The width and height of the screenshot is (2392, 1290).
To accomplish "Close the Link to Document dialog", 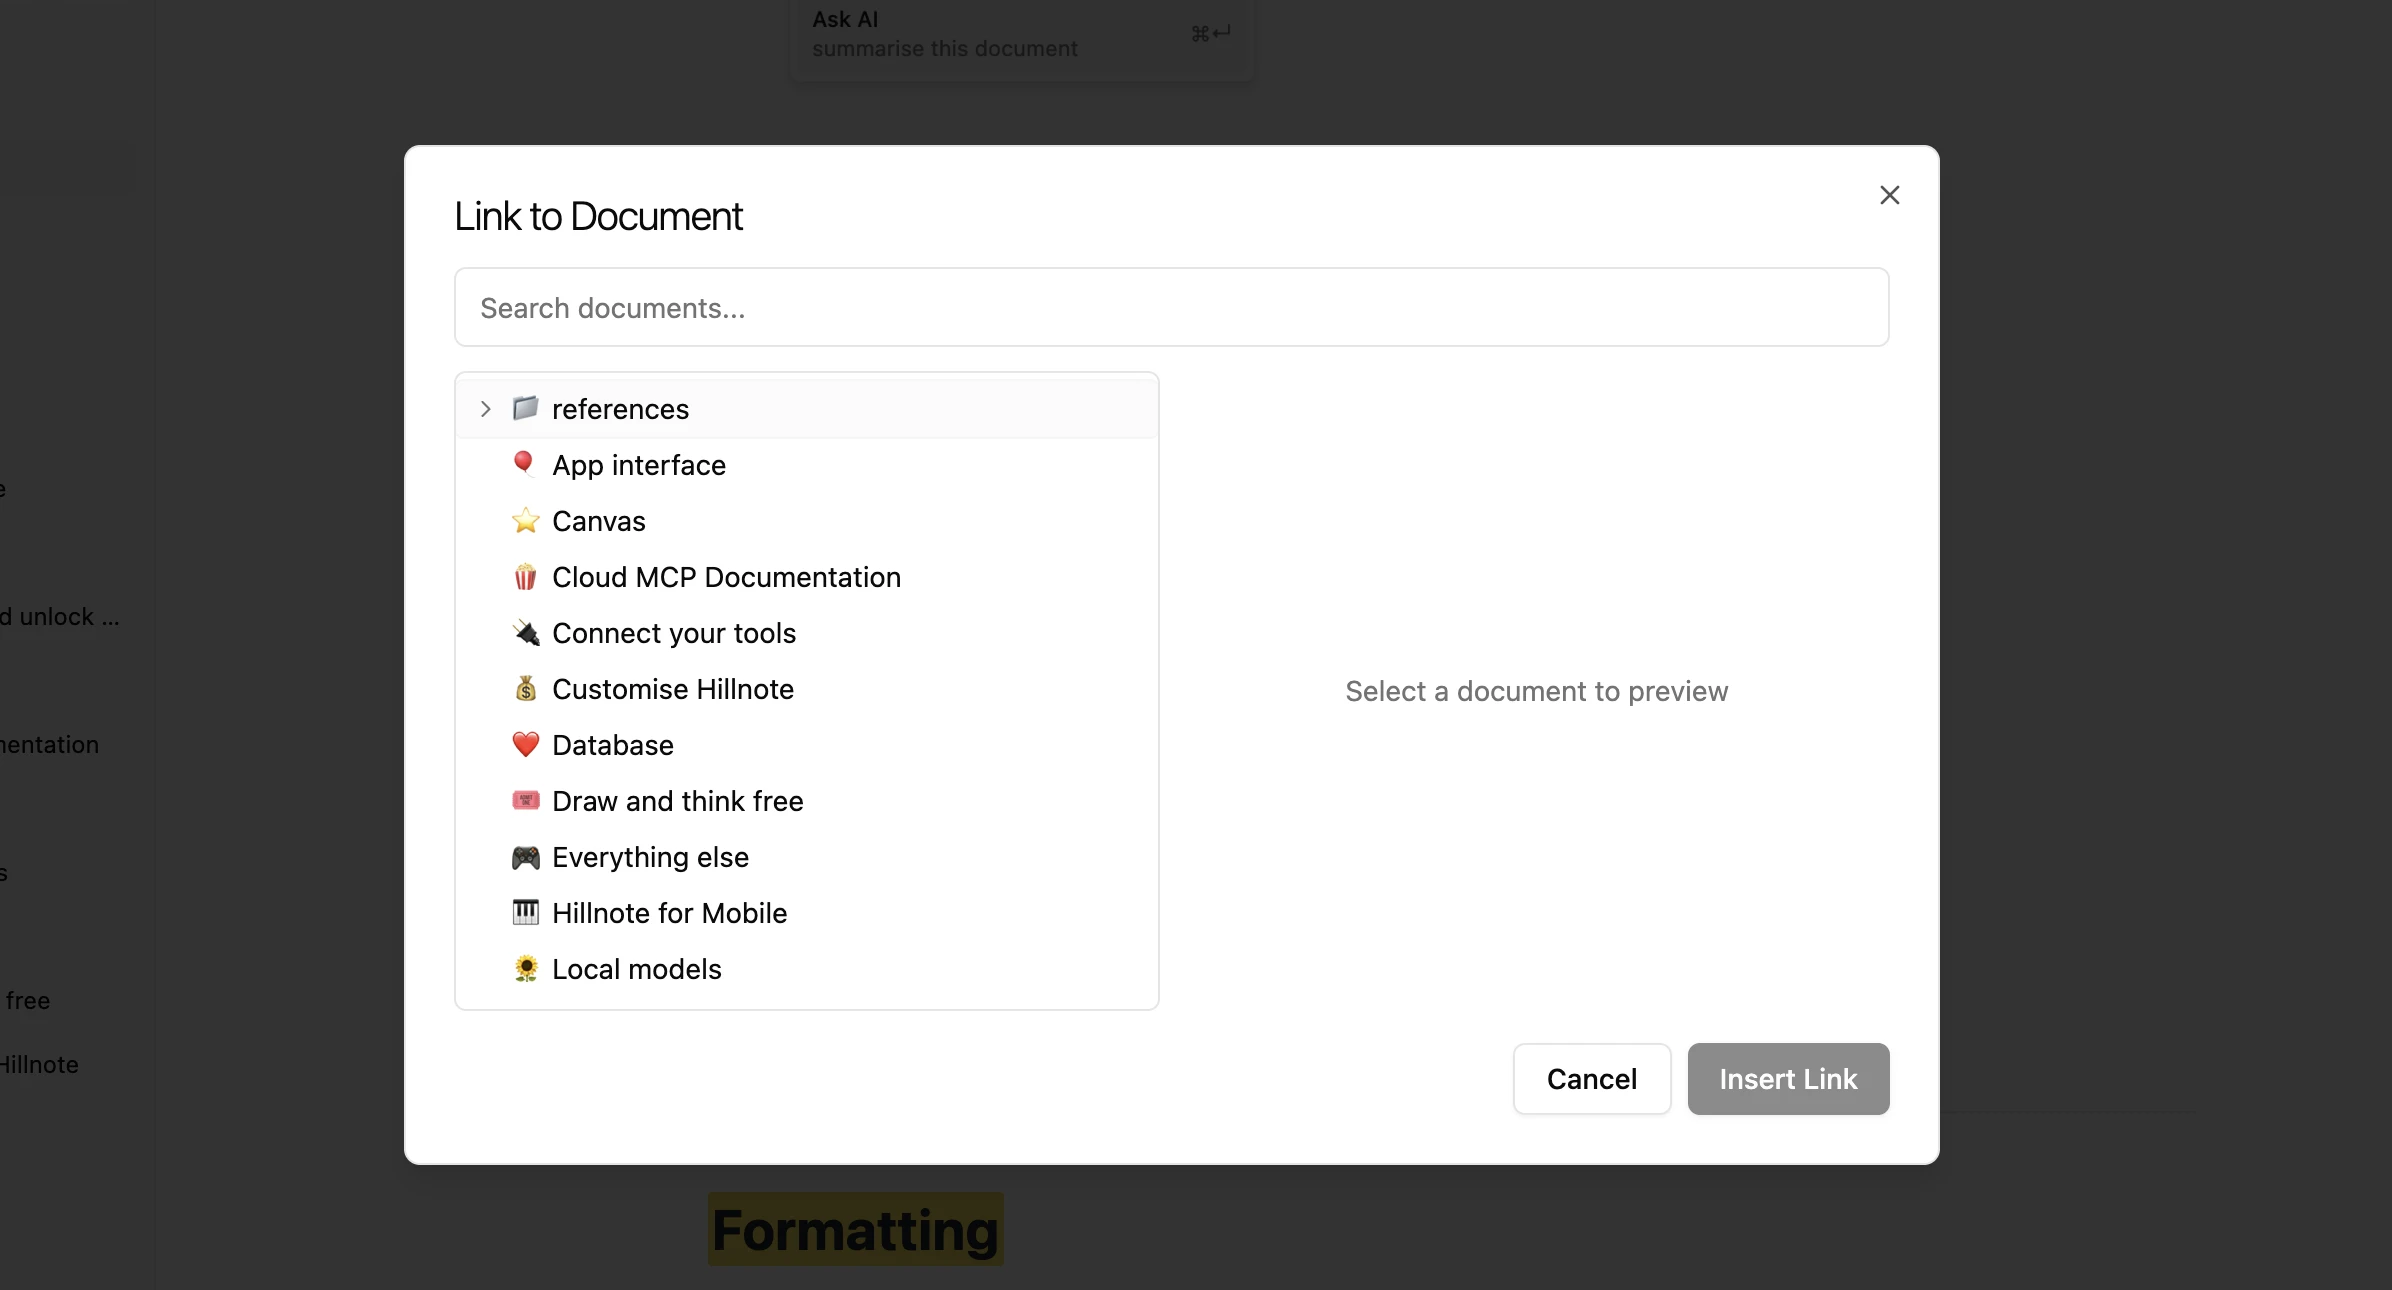I will [1889, 195].
